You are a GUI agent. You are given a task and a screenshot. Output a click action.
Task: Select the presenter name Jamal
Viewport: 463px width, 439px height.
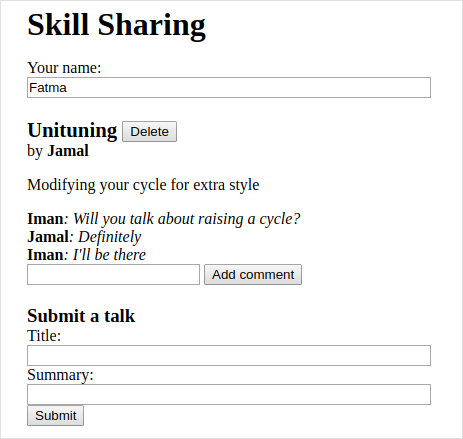(68, 151)
